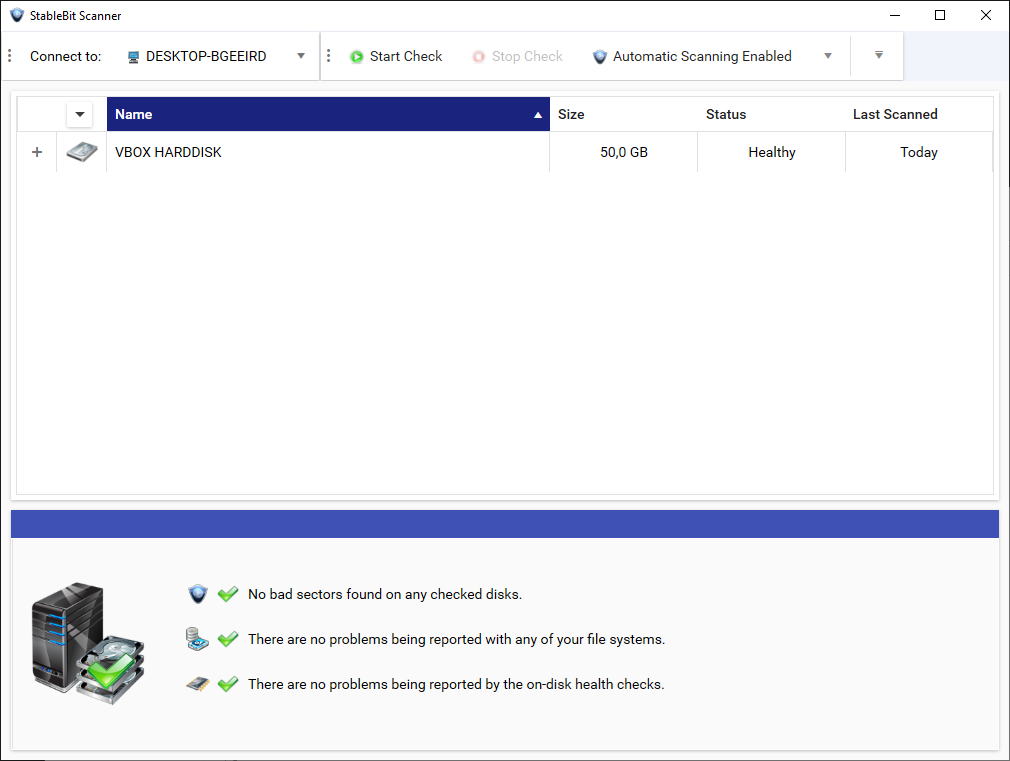Select the VBOX HARDDISK name cell
Viewport: 1010px width, 761px height.
[x=328, y=152]
